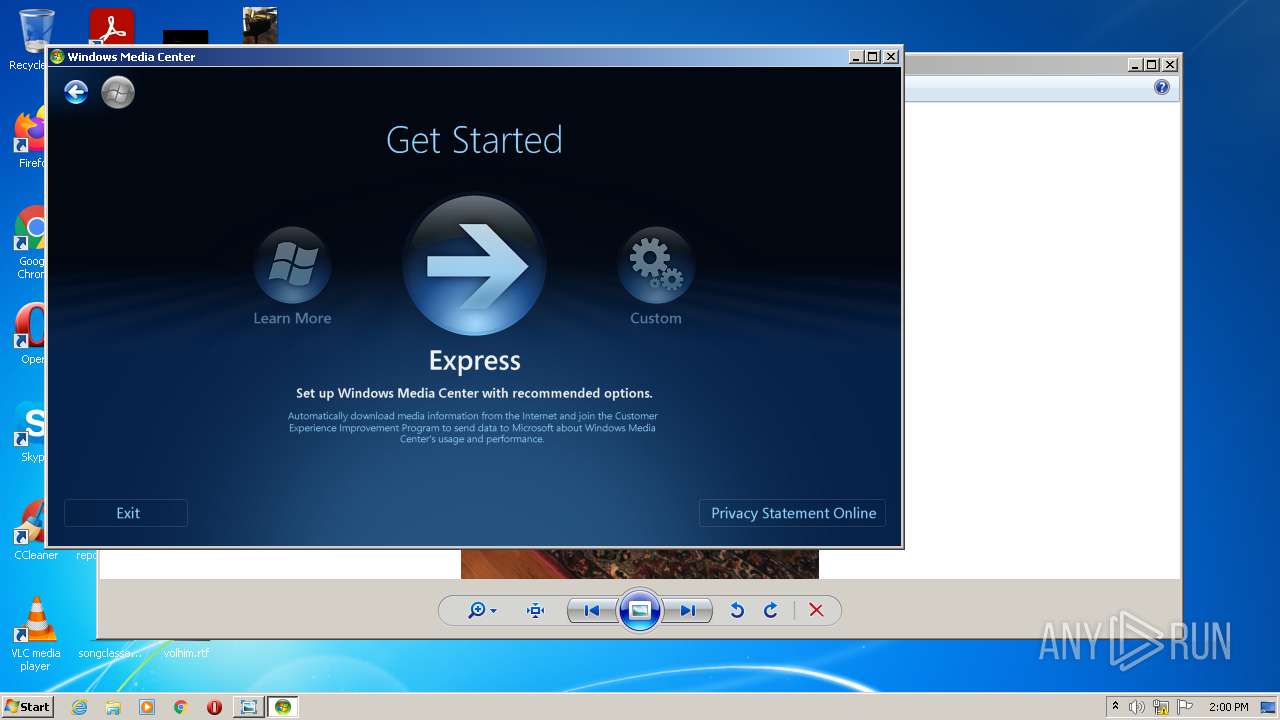The image size is (1280, 720).
Task: Switch to Photo Viewer taskbar button
Action: tap(248, 707)
